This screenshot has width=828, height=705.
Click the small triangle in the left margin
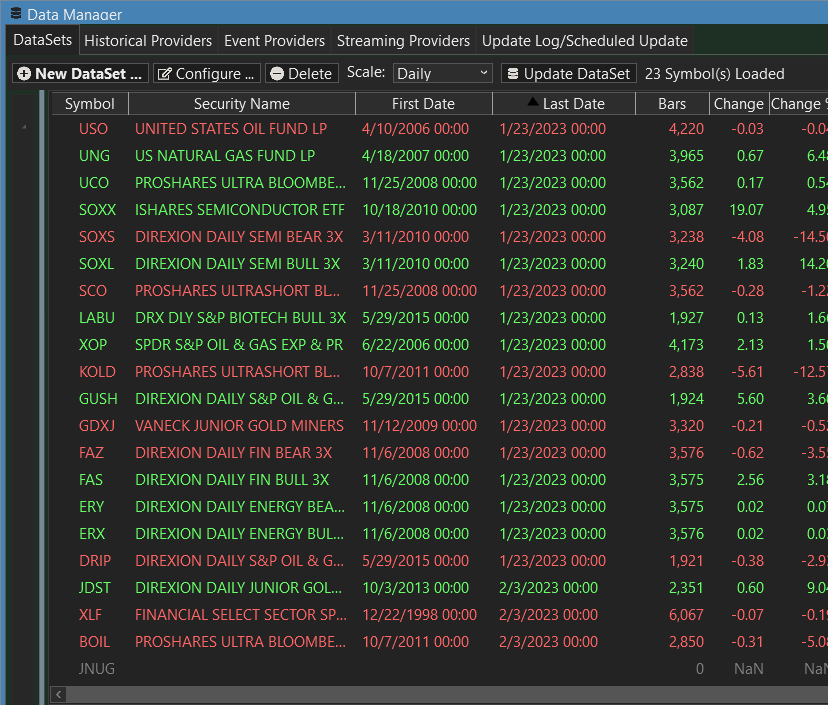(x=23, y=128)
